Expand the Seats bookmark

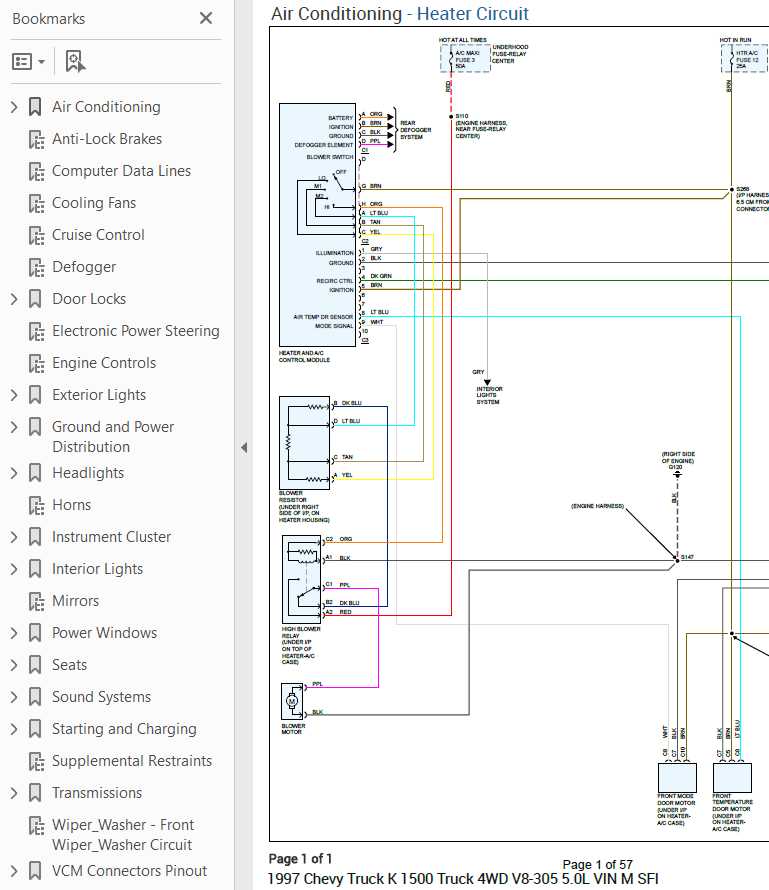pos(14,665)
